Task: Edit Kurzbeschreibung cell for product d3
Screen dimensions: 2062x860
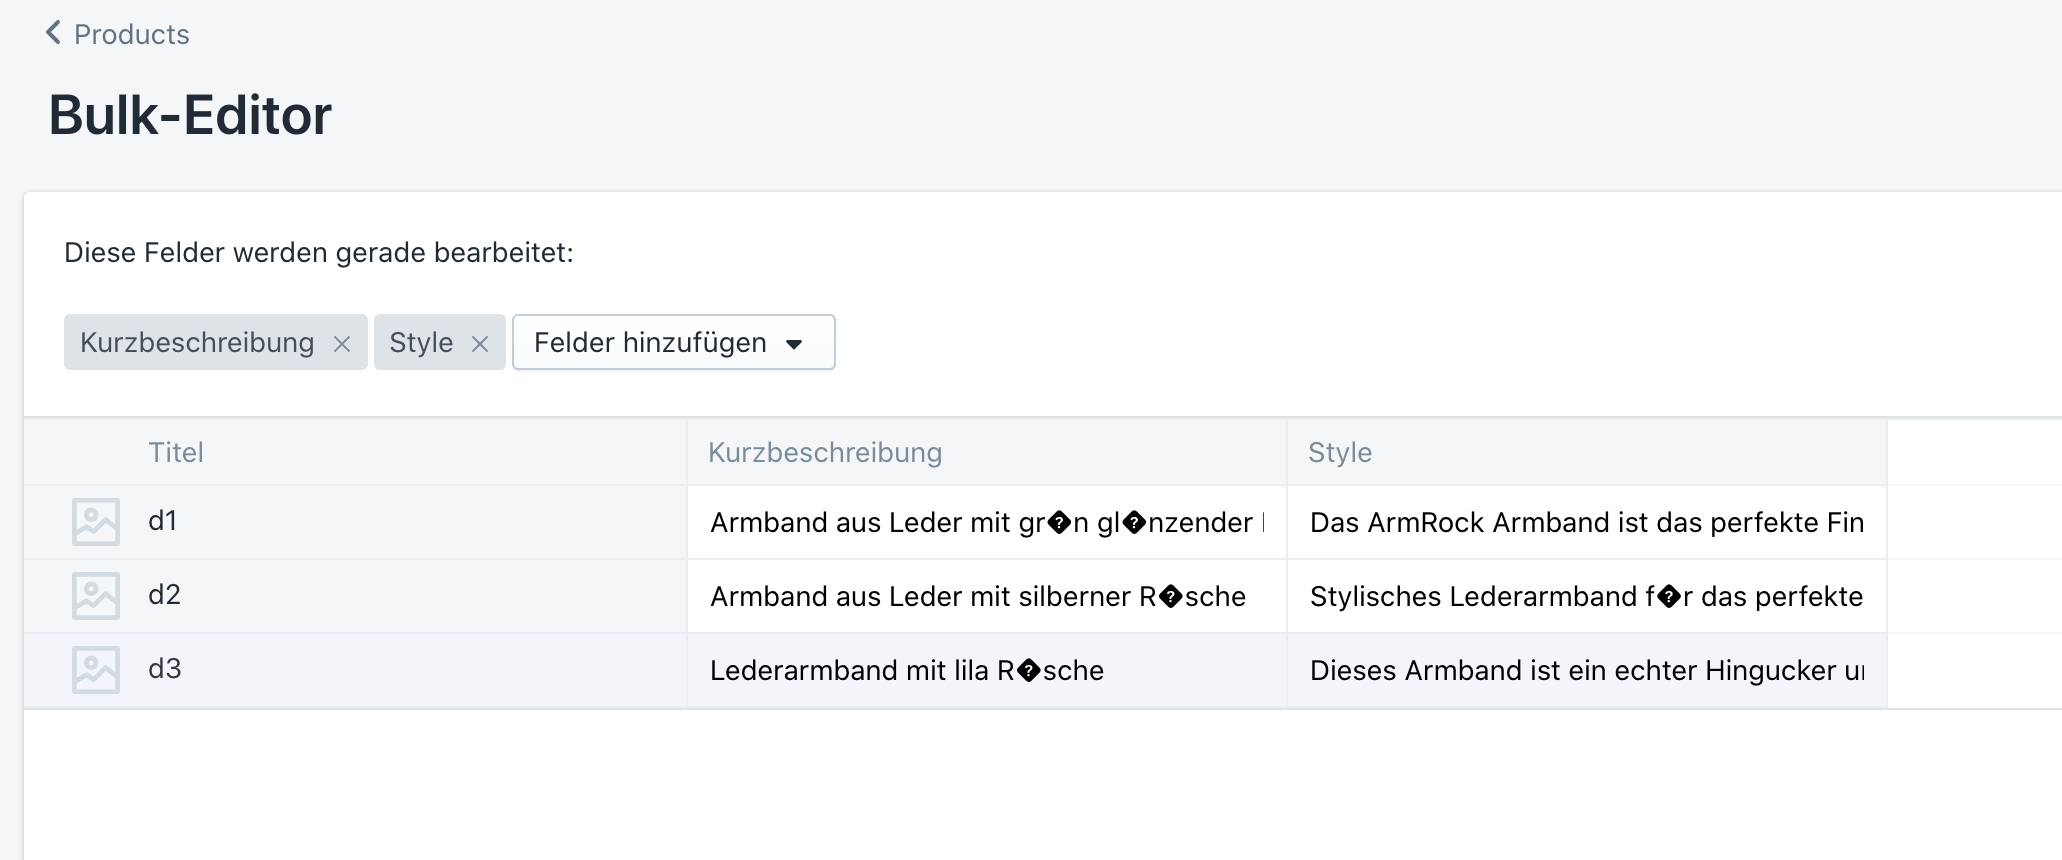Action: [986, 670]
